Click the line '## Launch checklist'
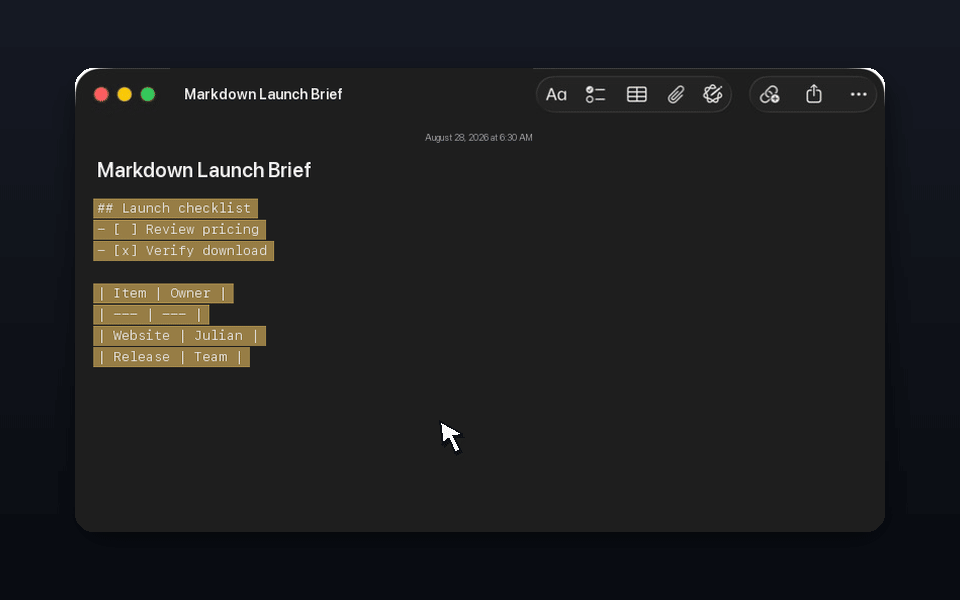Screen dimensions: 960x600 coord(175,208)
